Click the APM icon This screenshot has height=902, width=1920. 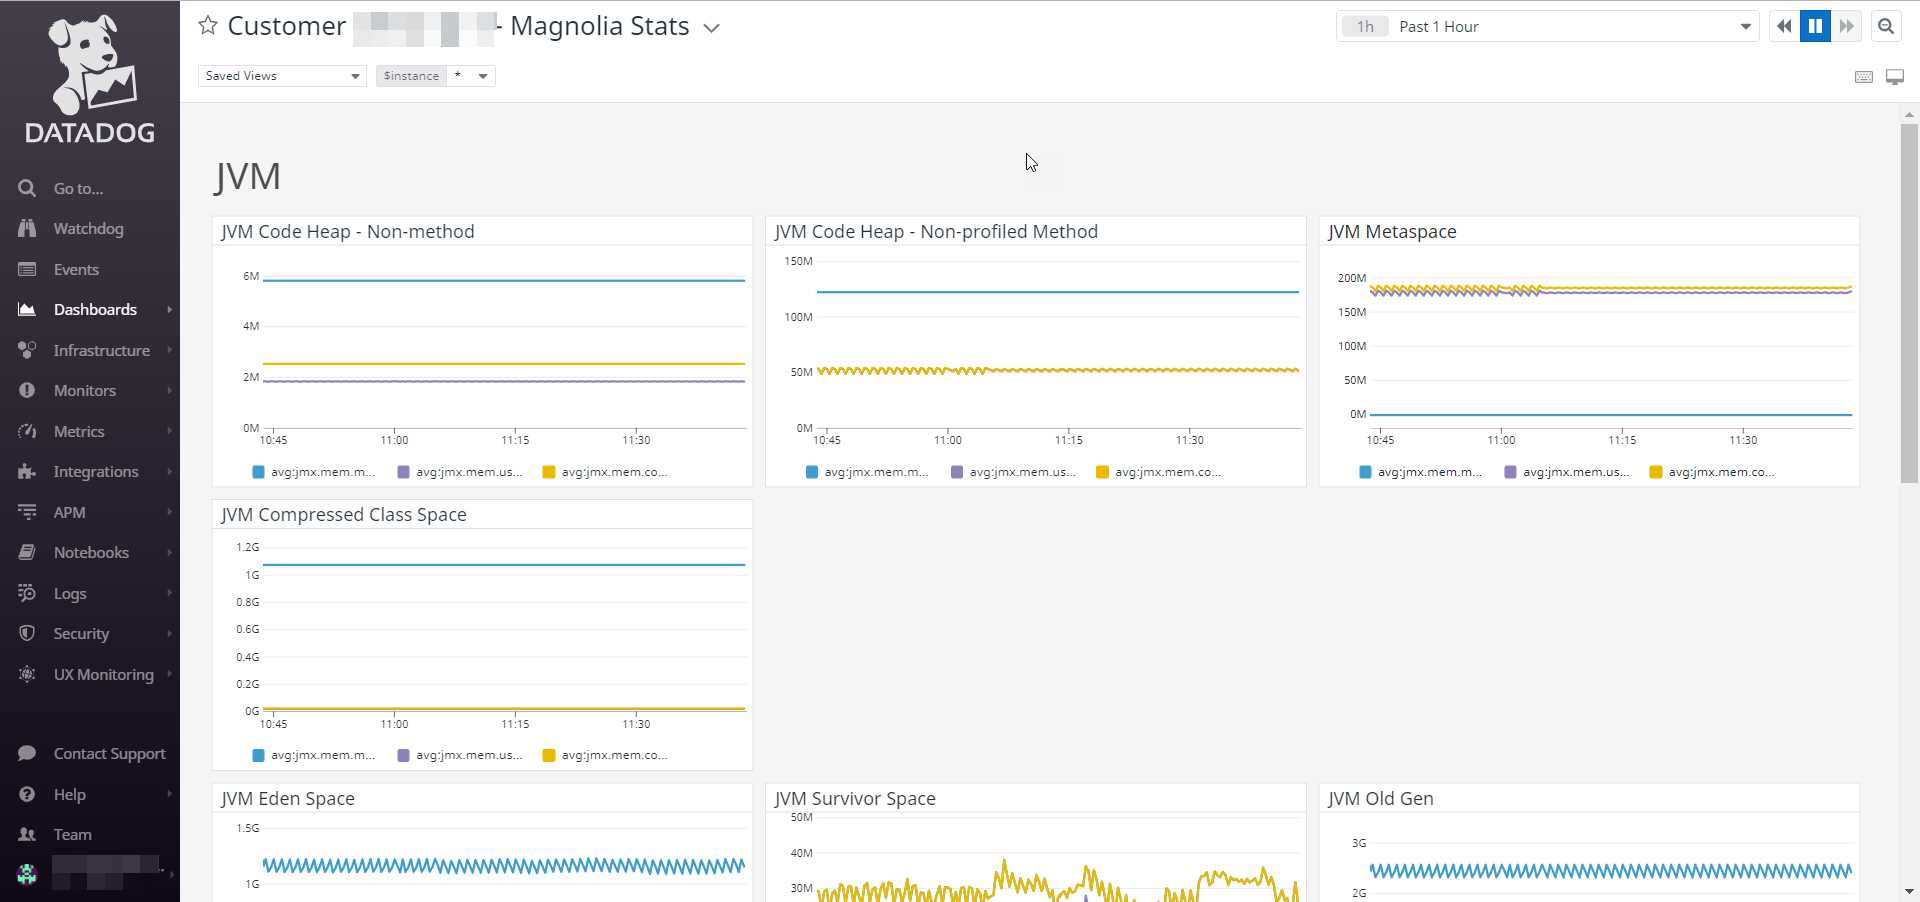27,512
